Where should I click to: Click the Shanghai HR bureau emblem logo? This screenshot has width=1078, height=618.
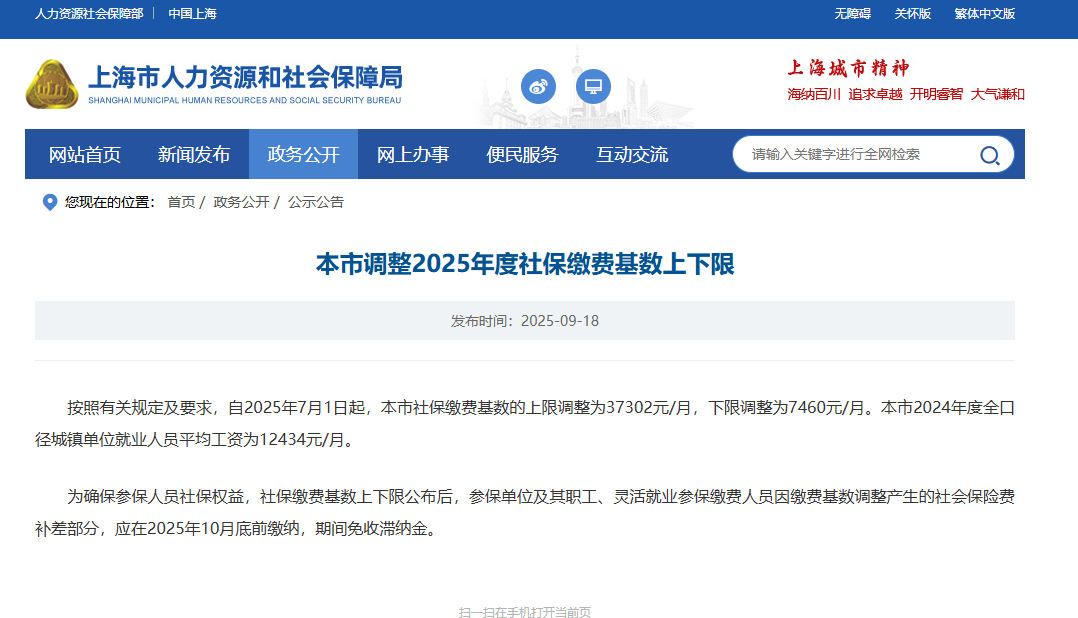(52, 85)
